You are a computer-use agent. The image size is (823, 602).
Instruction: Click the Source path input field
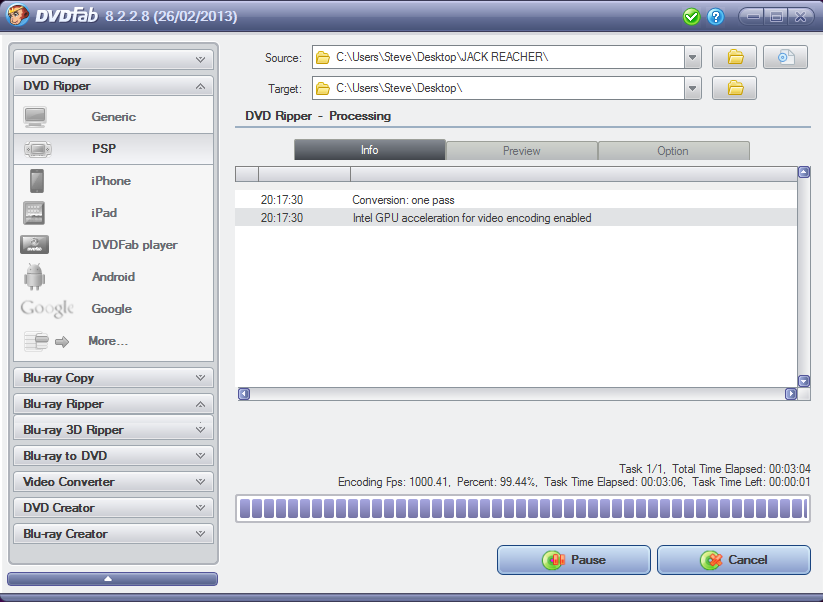[x=499, y=57]
